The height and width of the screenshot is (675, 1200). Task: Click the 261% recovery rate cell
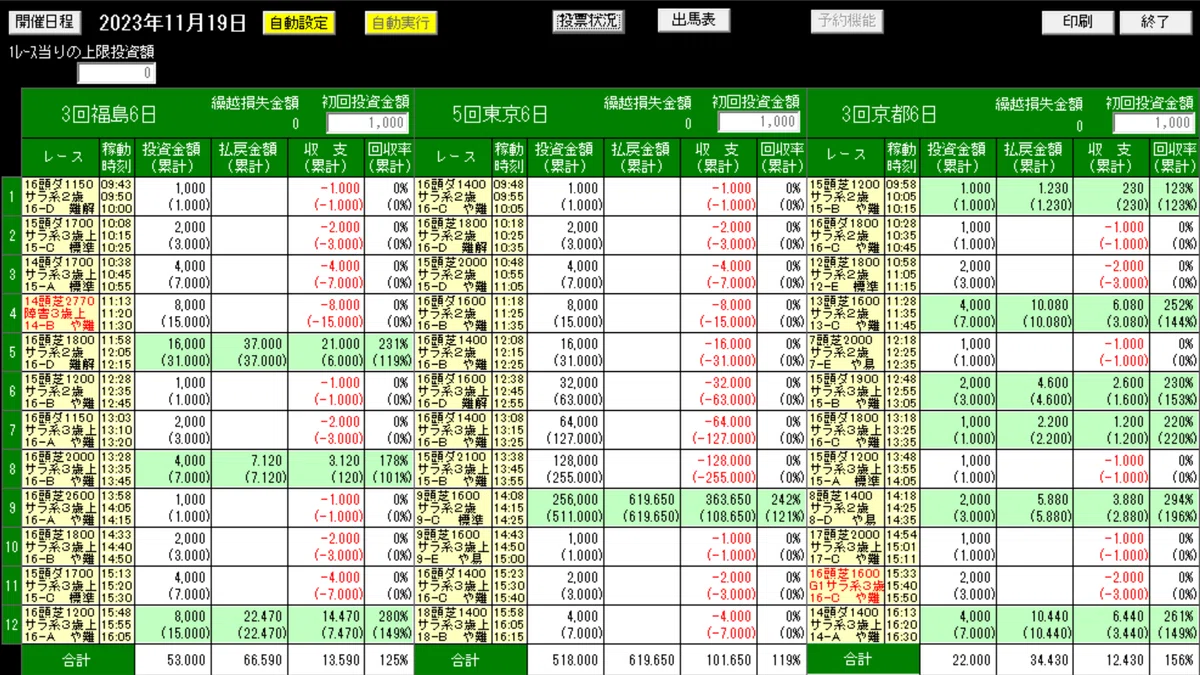tap(1174, 625)
